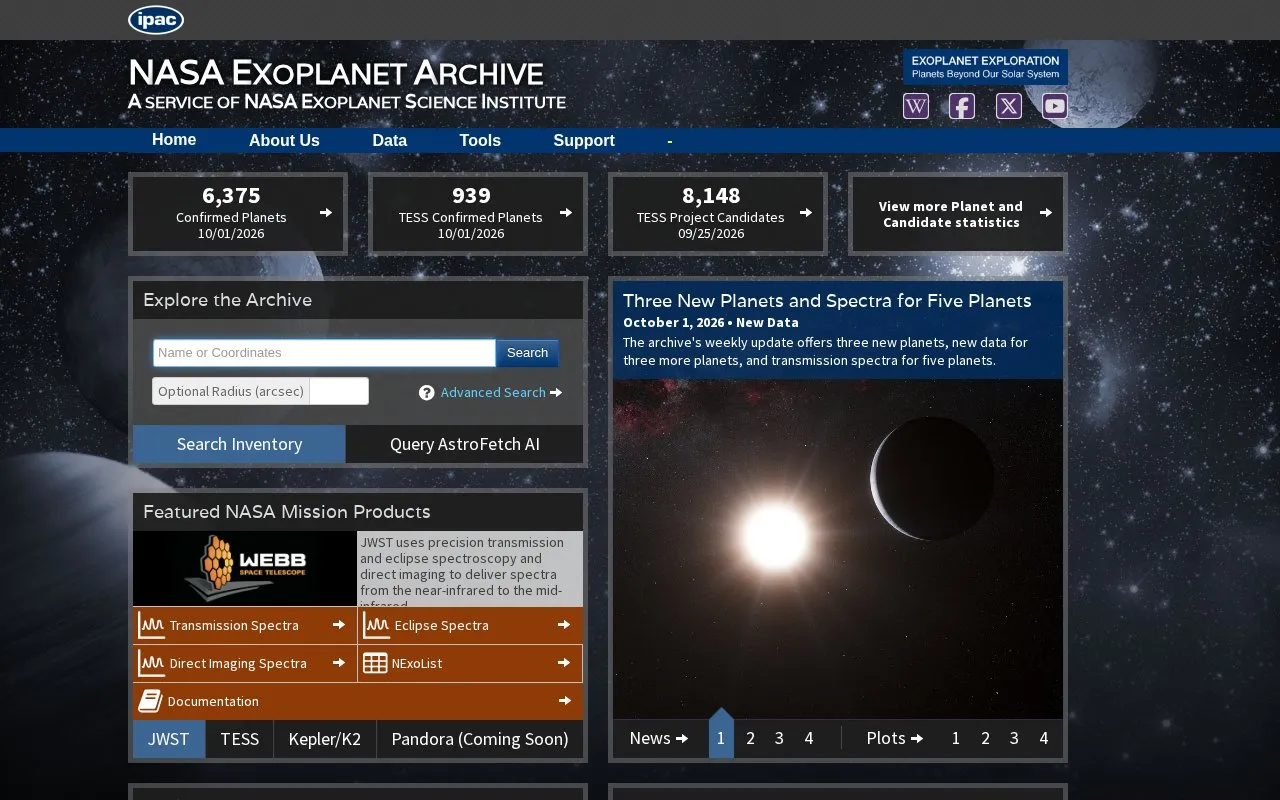Click the star and planet news image

pos(838,548)
